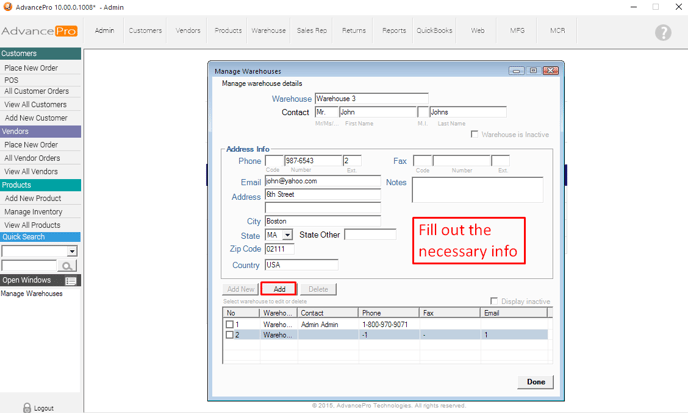688x413 pixels.
Task: Open the QuickBooks menu
Action: pyautogui.click(x=434, y=31)
